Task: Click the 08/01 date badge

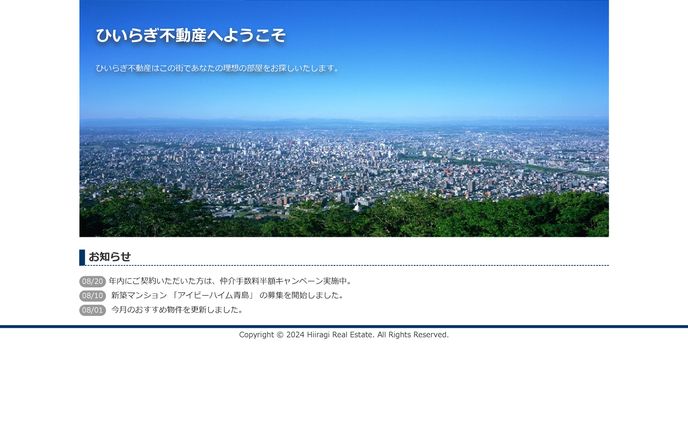Action: [x=93, y=310]
